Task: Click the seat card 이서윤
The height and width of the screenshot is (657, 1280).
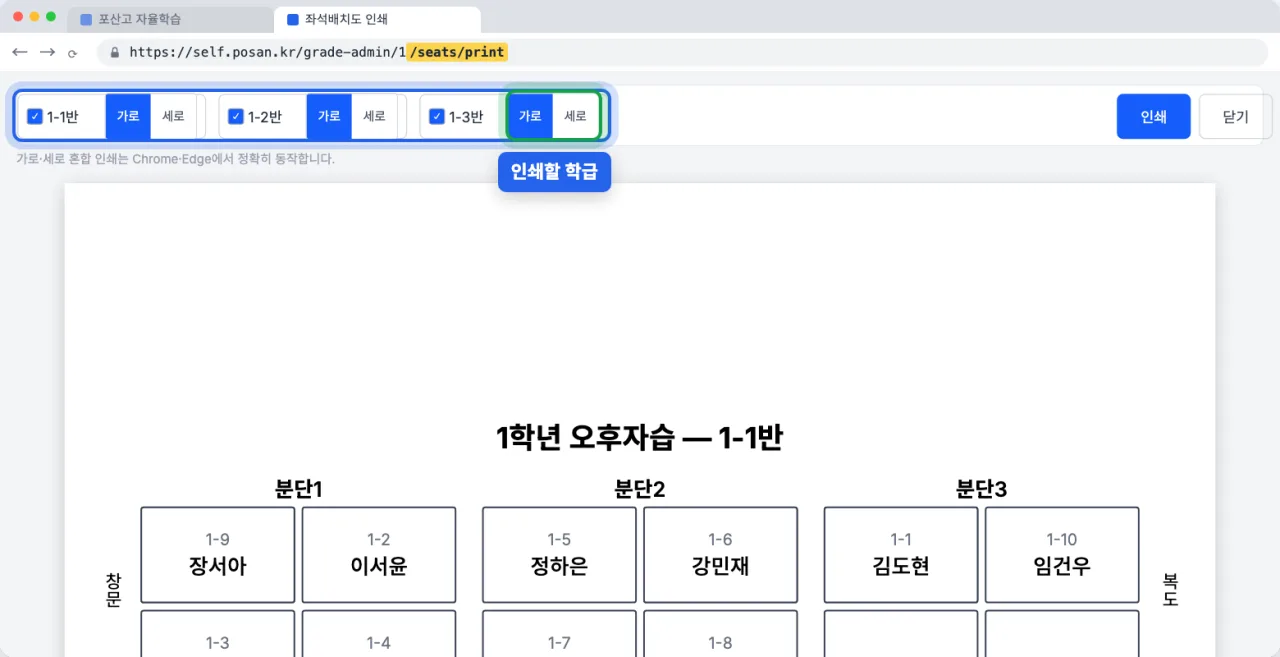Action: coord(379,555)
